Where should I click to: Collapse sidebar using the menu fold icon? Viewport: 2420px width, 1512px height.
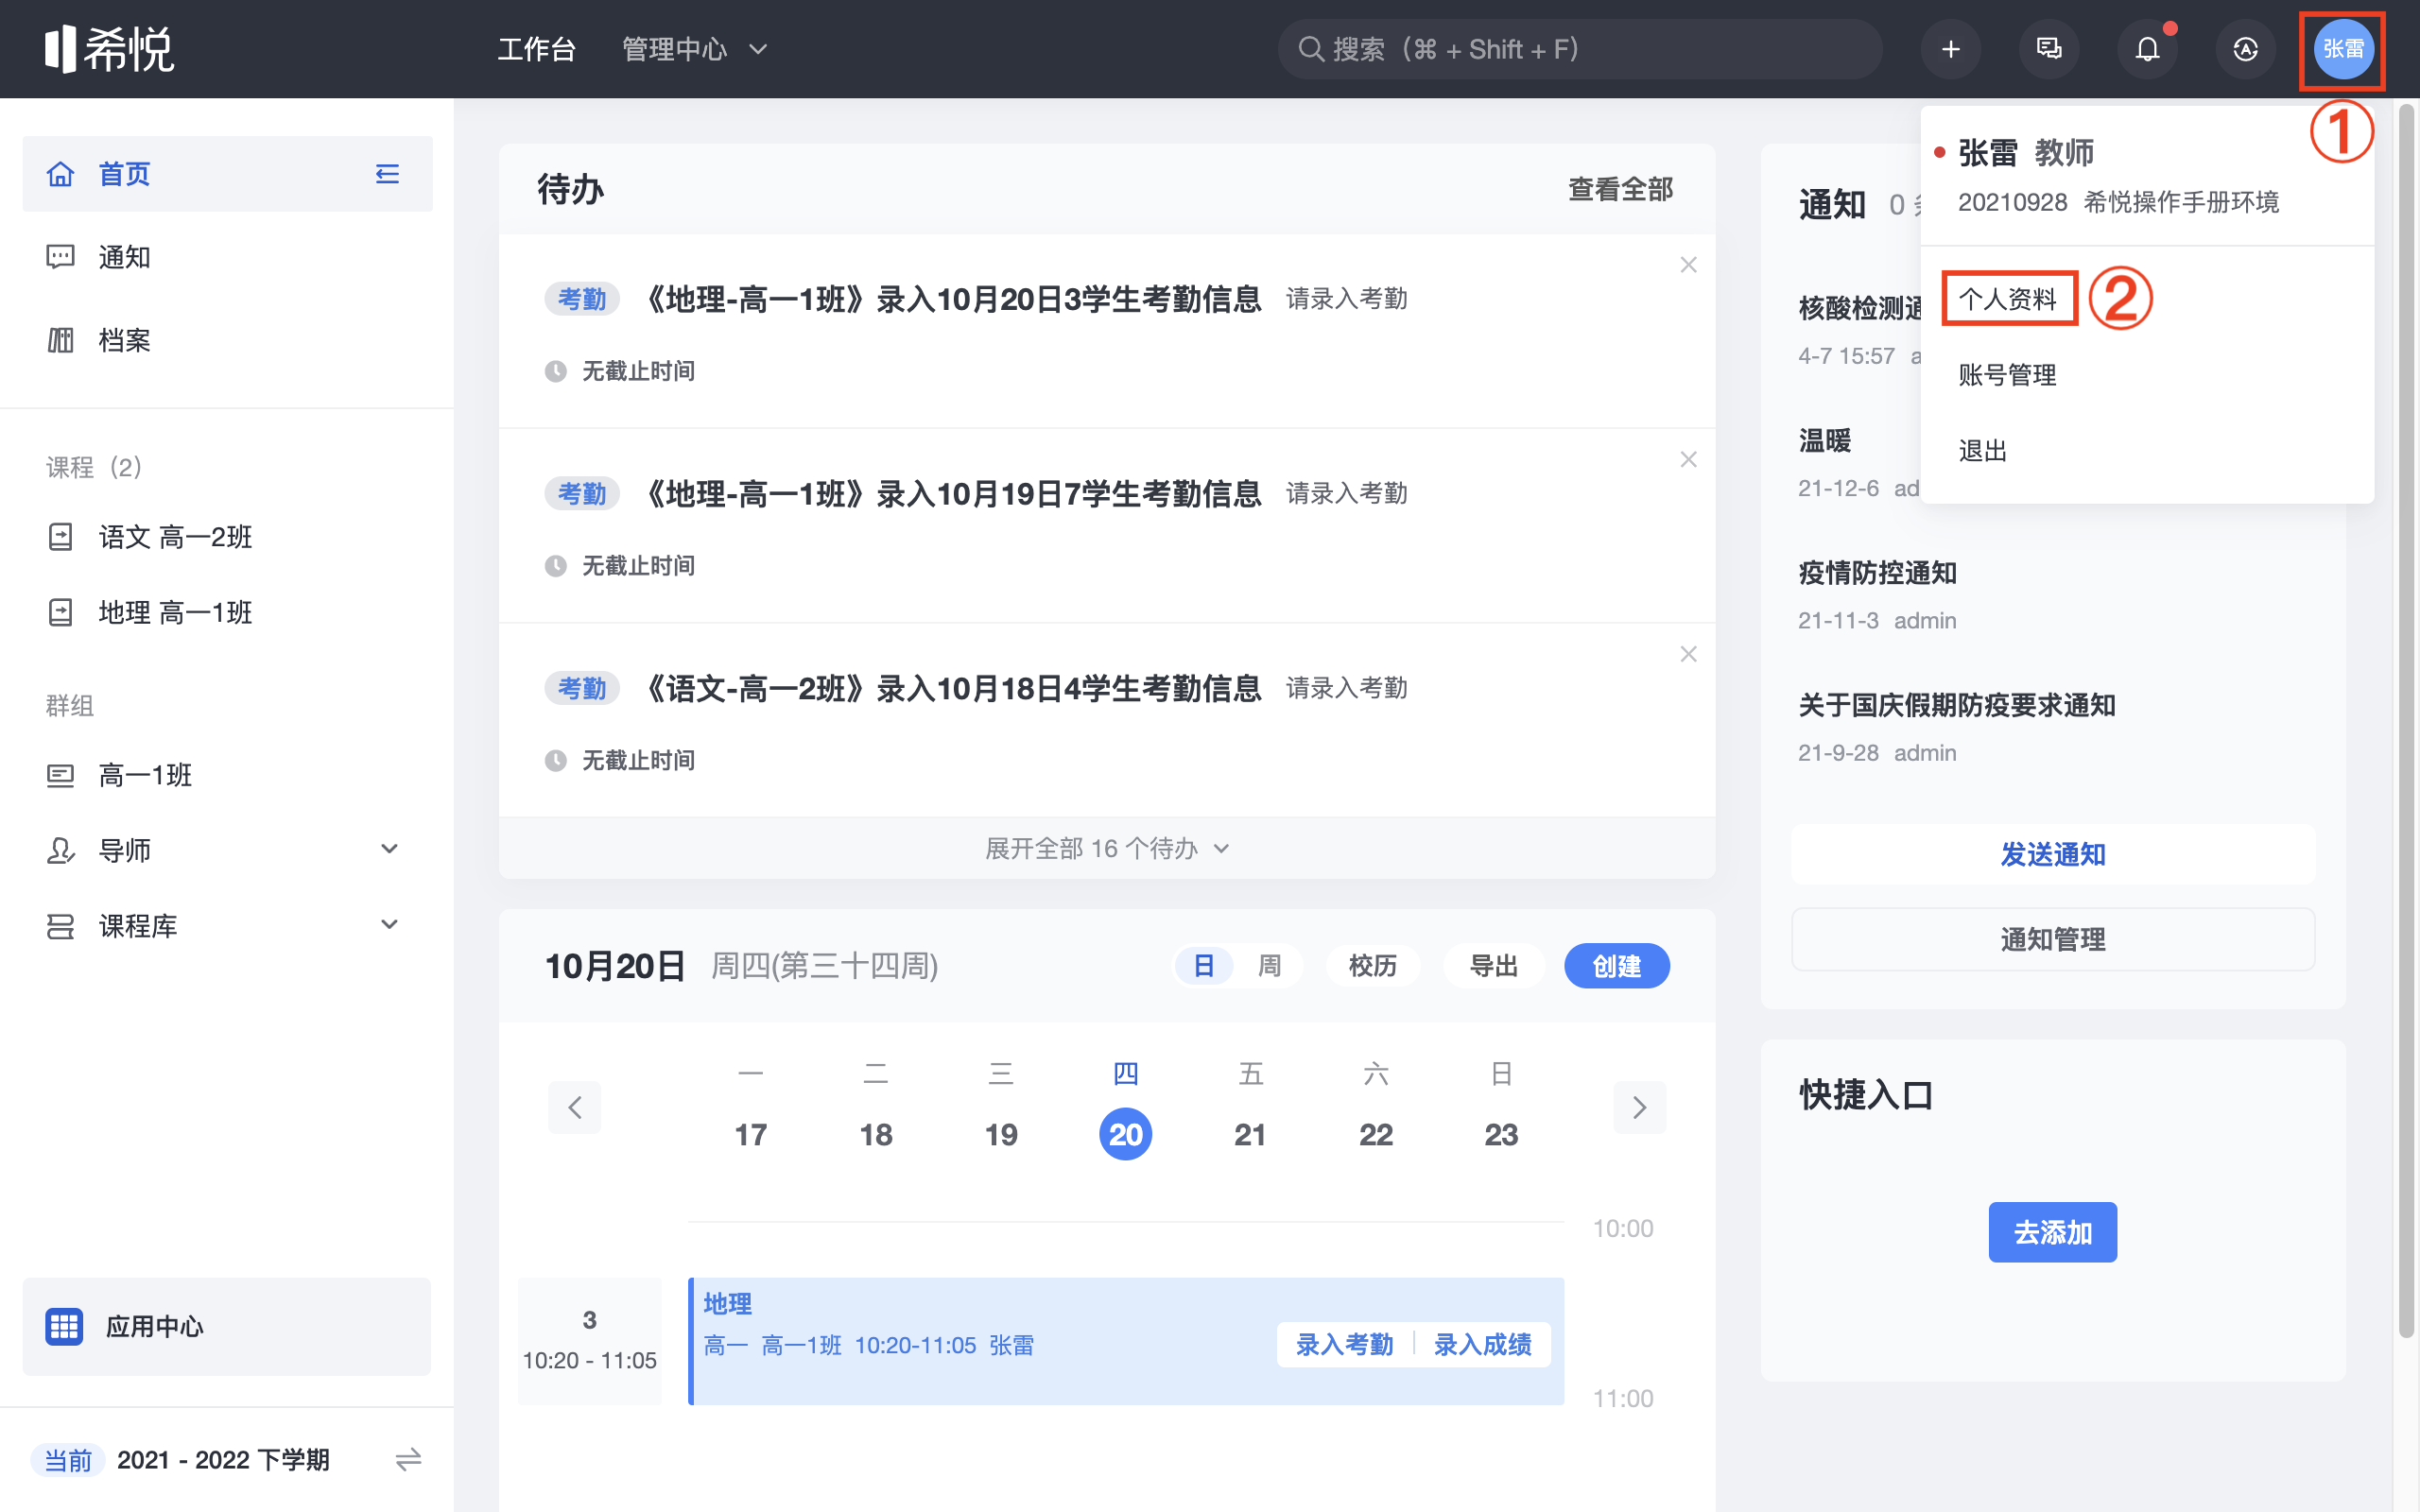click(387, 174)
